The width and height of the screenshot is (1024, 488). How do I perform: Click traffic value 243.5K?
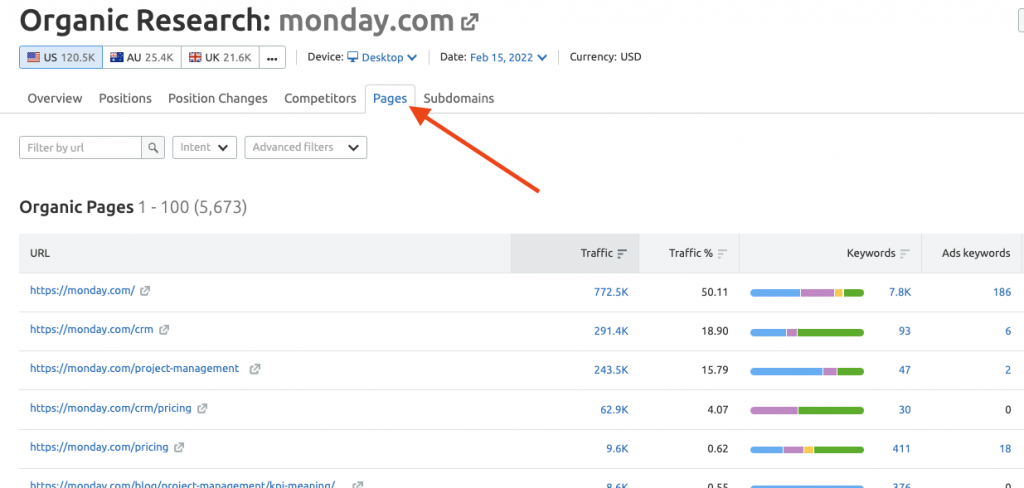point(610,370)
